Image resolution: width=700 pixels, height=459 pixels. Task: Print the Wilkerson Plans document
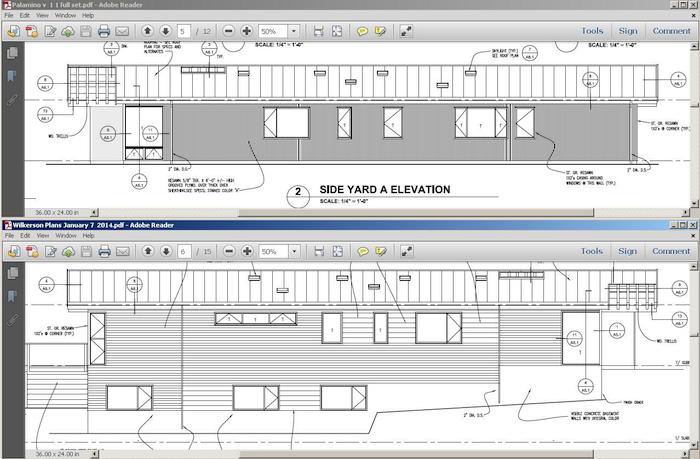(x=104, y=251)
